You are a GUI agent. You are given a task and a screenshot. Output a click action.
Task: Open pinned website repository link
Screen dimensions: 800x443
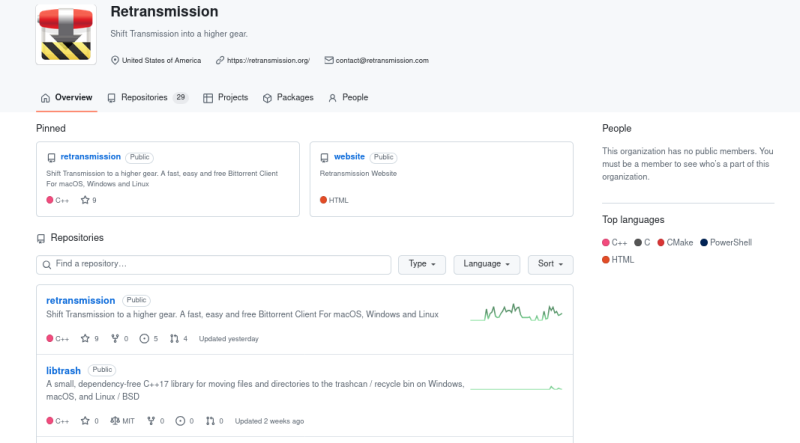[x=349, y=157]
